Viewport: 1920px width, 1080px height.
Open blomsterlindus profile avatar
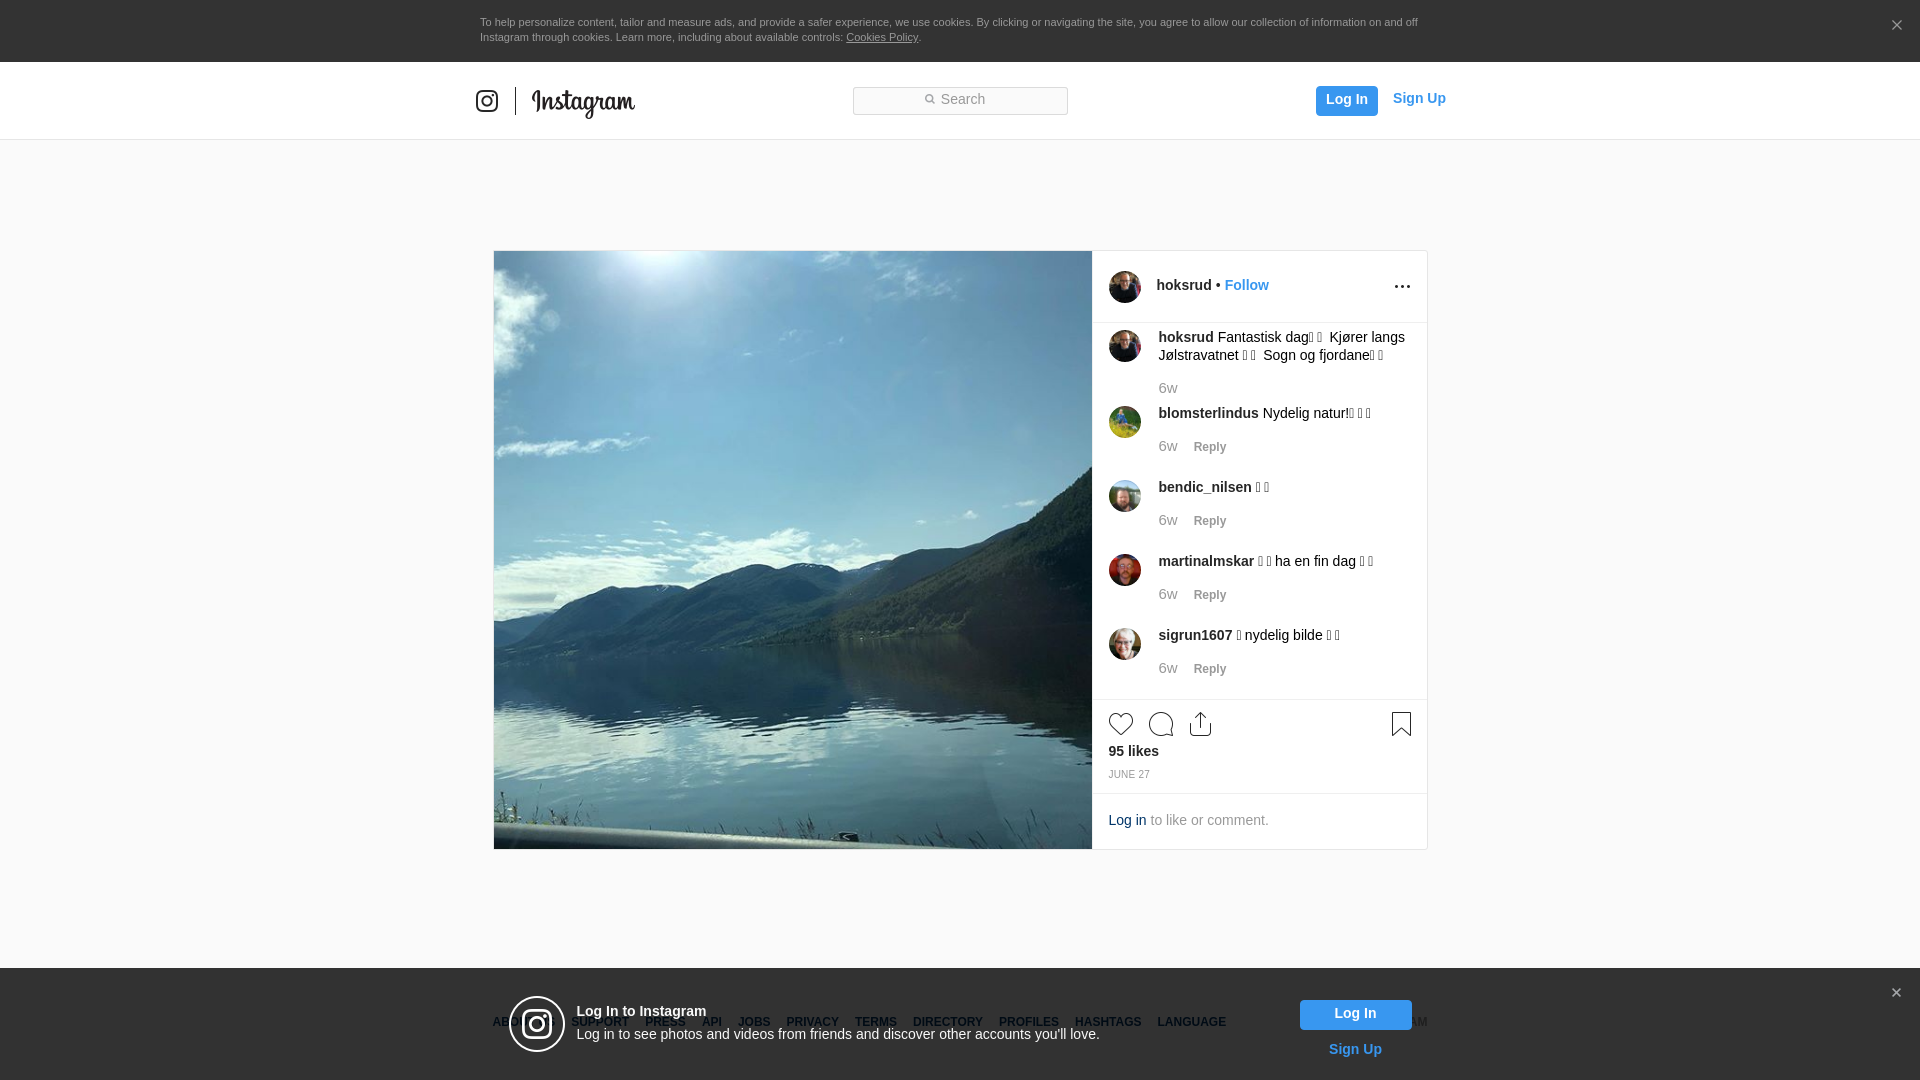(1124, 422)
